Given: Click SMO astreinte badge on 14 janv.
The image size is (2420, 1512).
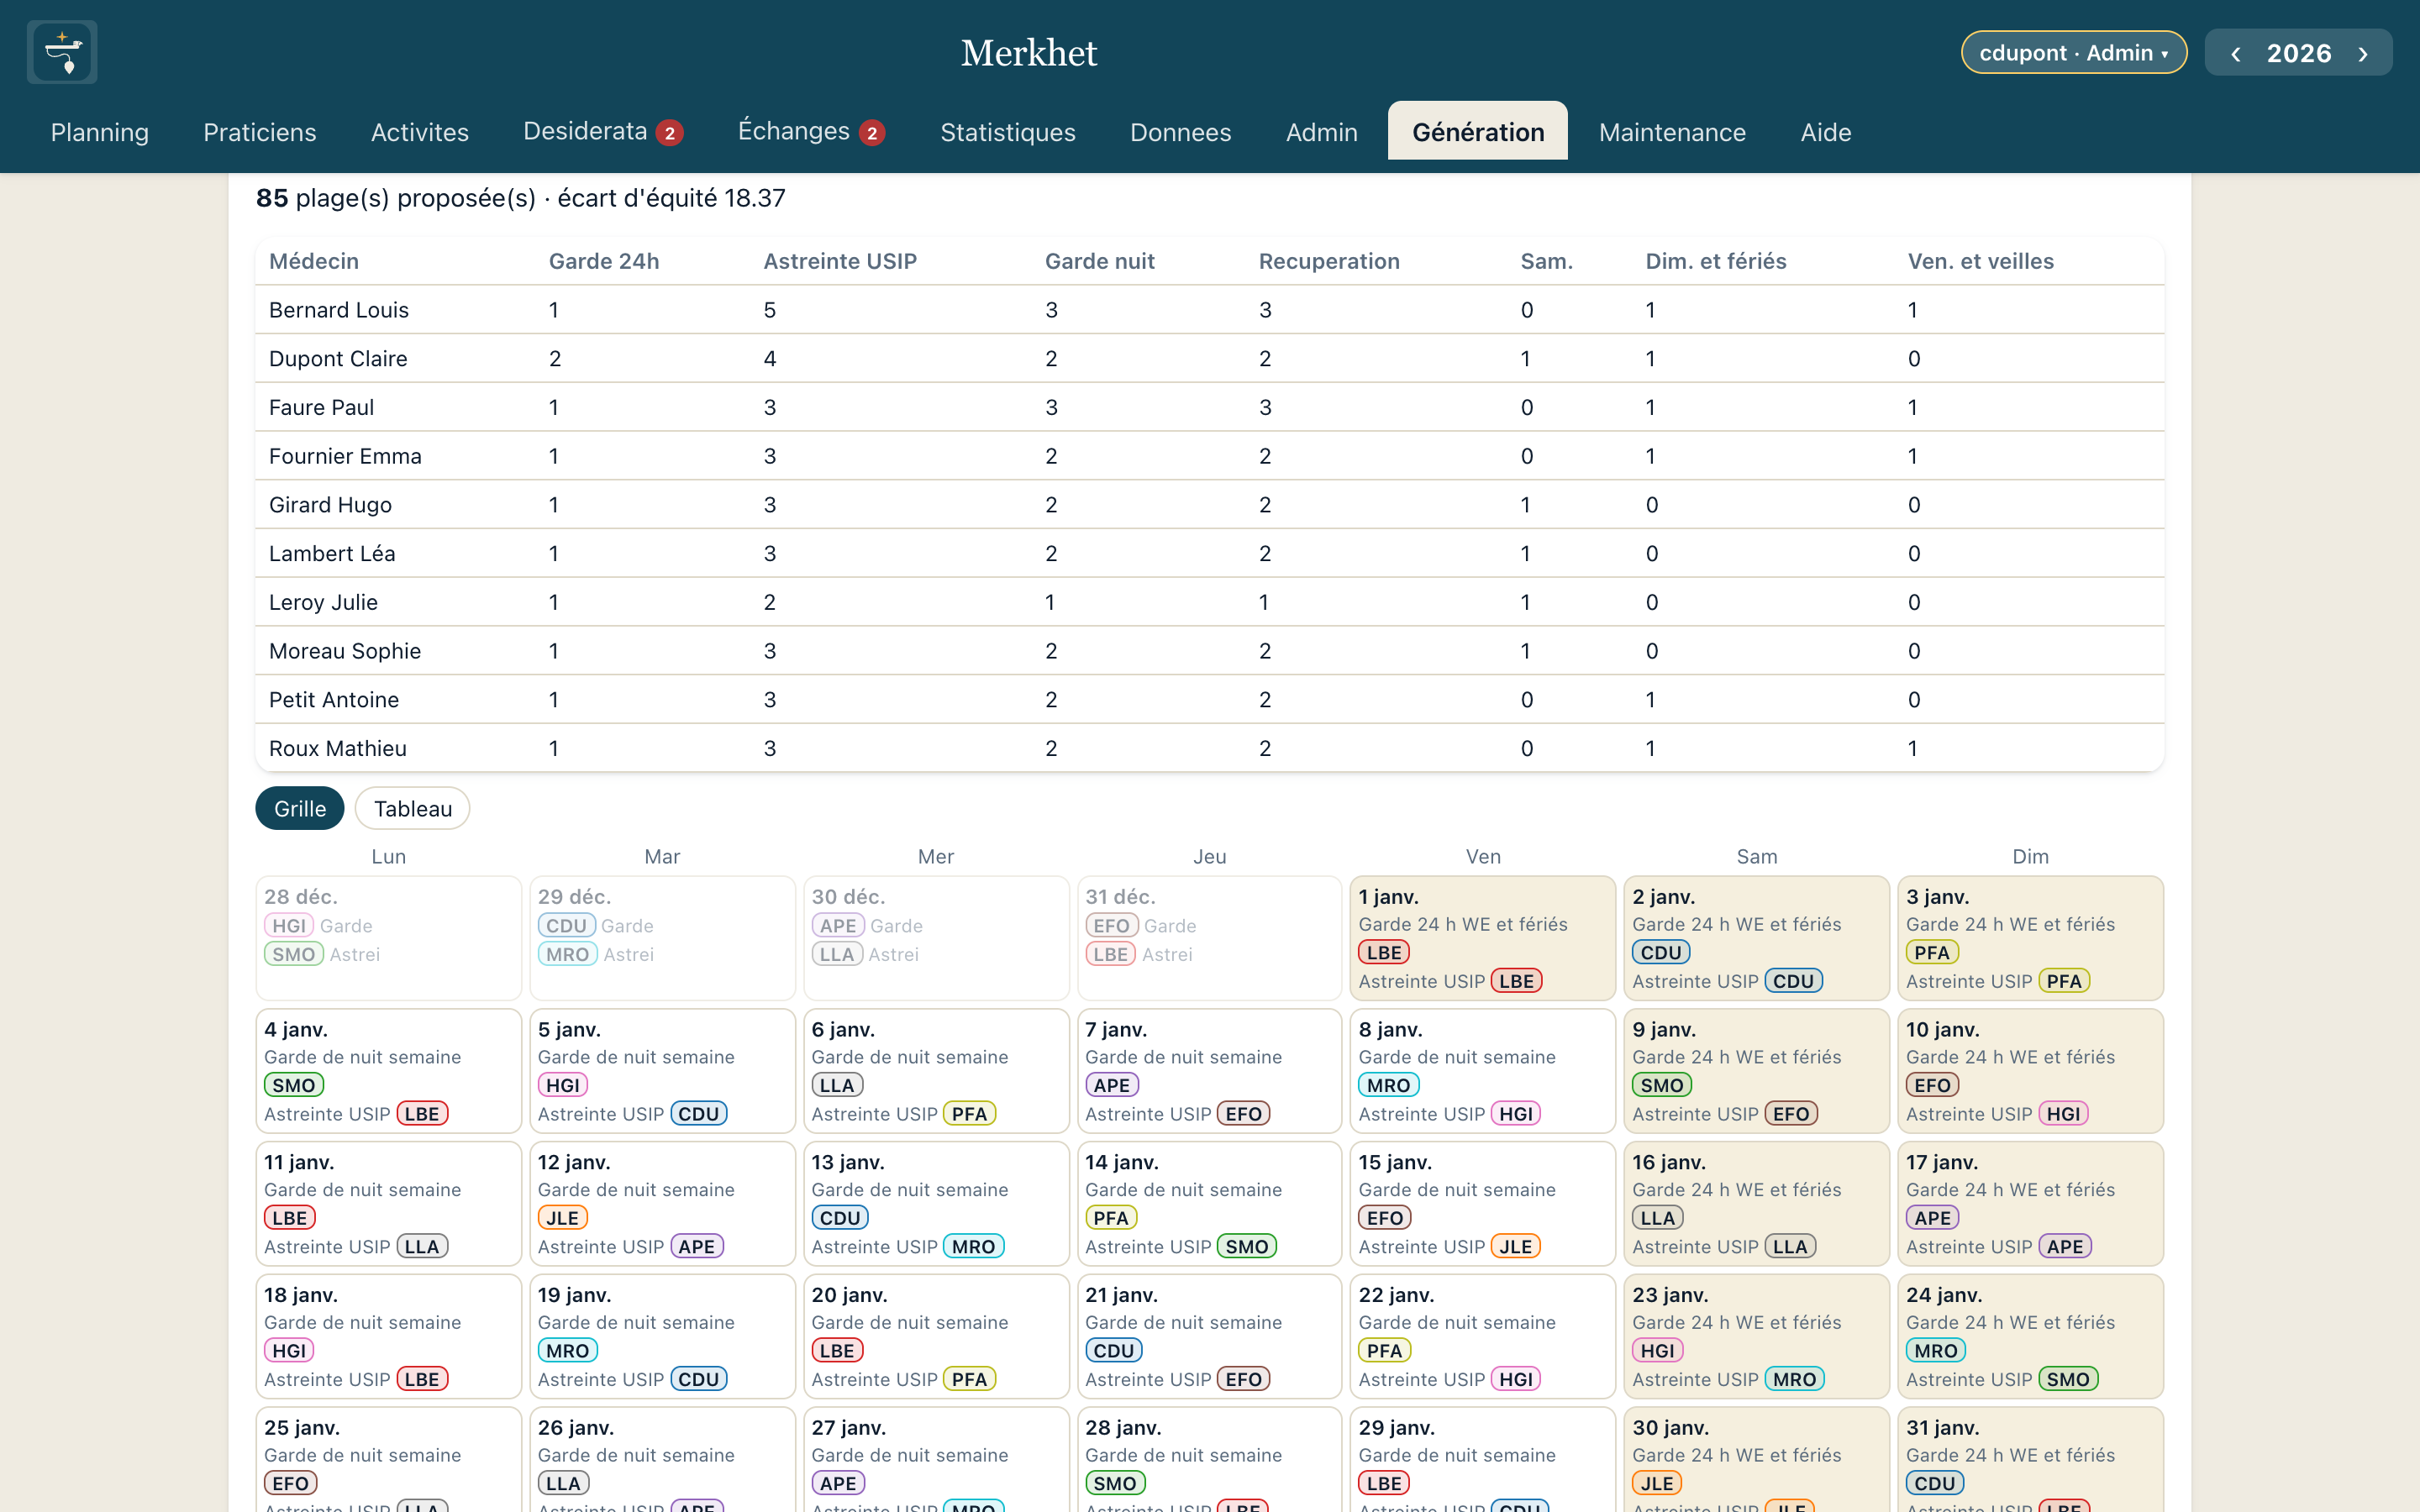Looking at the screenshot, I should tap(1247, 1247).
